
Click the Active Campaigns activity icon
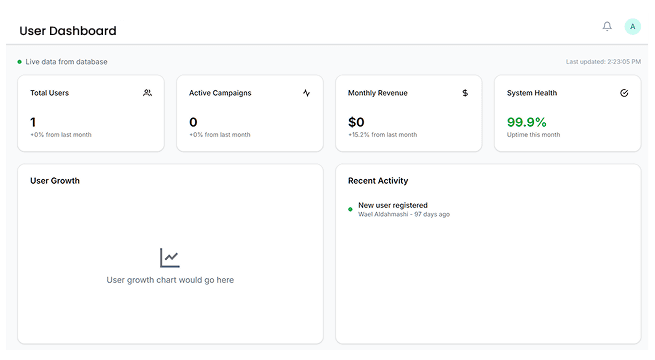[306, 93]
